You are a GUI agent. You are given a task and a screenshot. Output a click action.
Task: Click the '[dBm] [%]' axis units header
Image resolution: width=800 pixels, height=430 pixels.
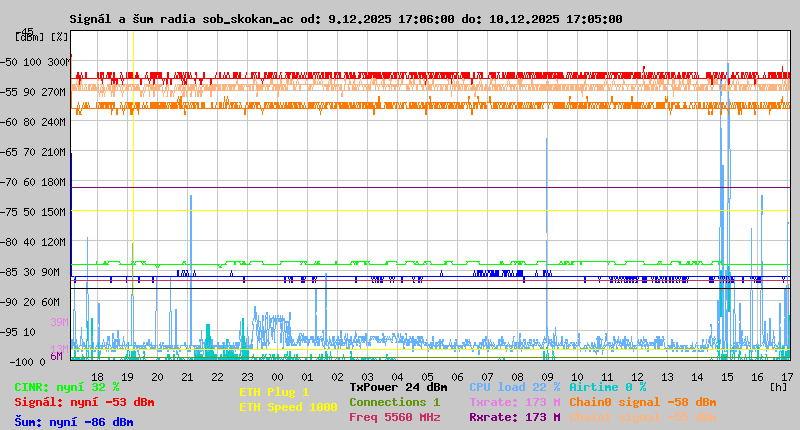(x=41, y=37)
